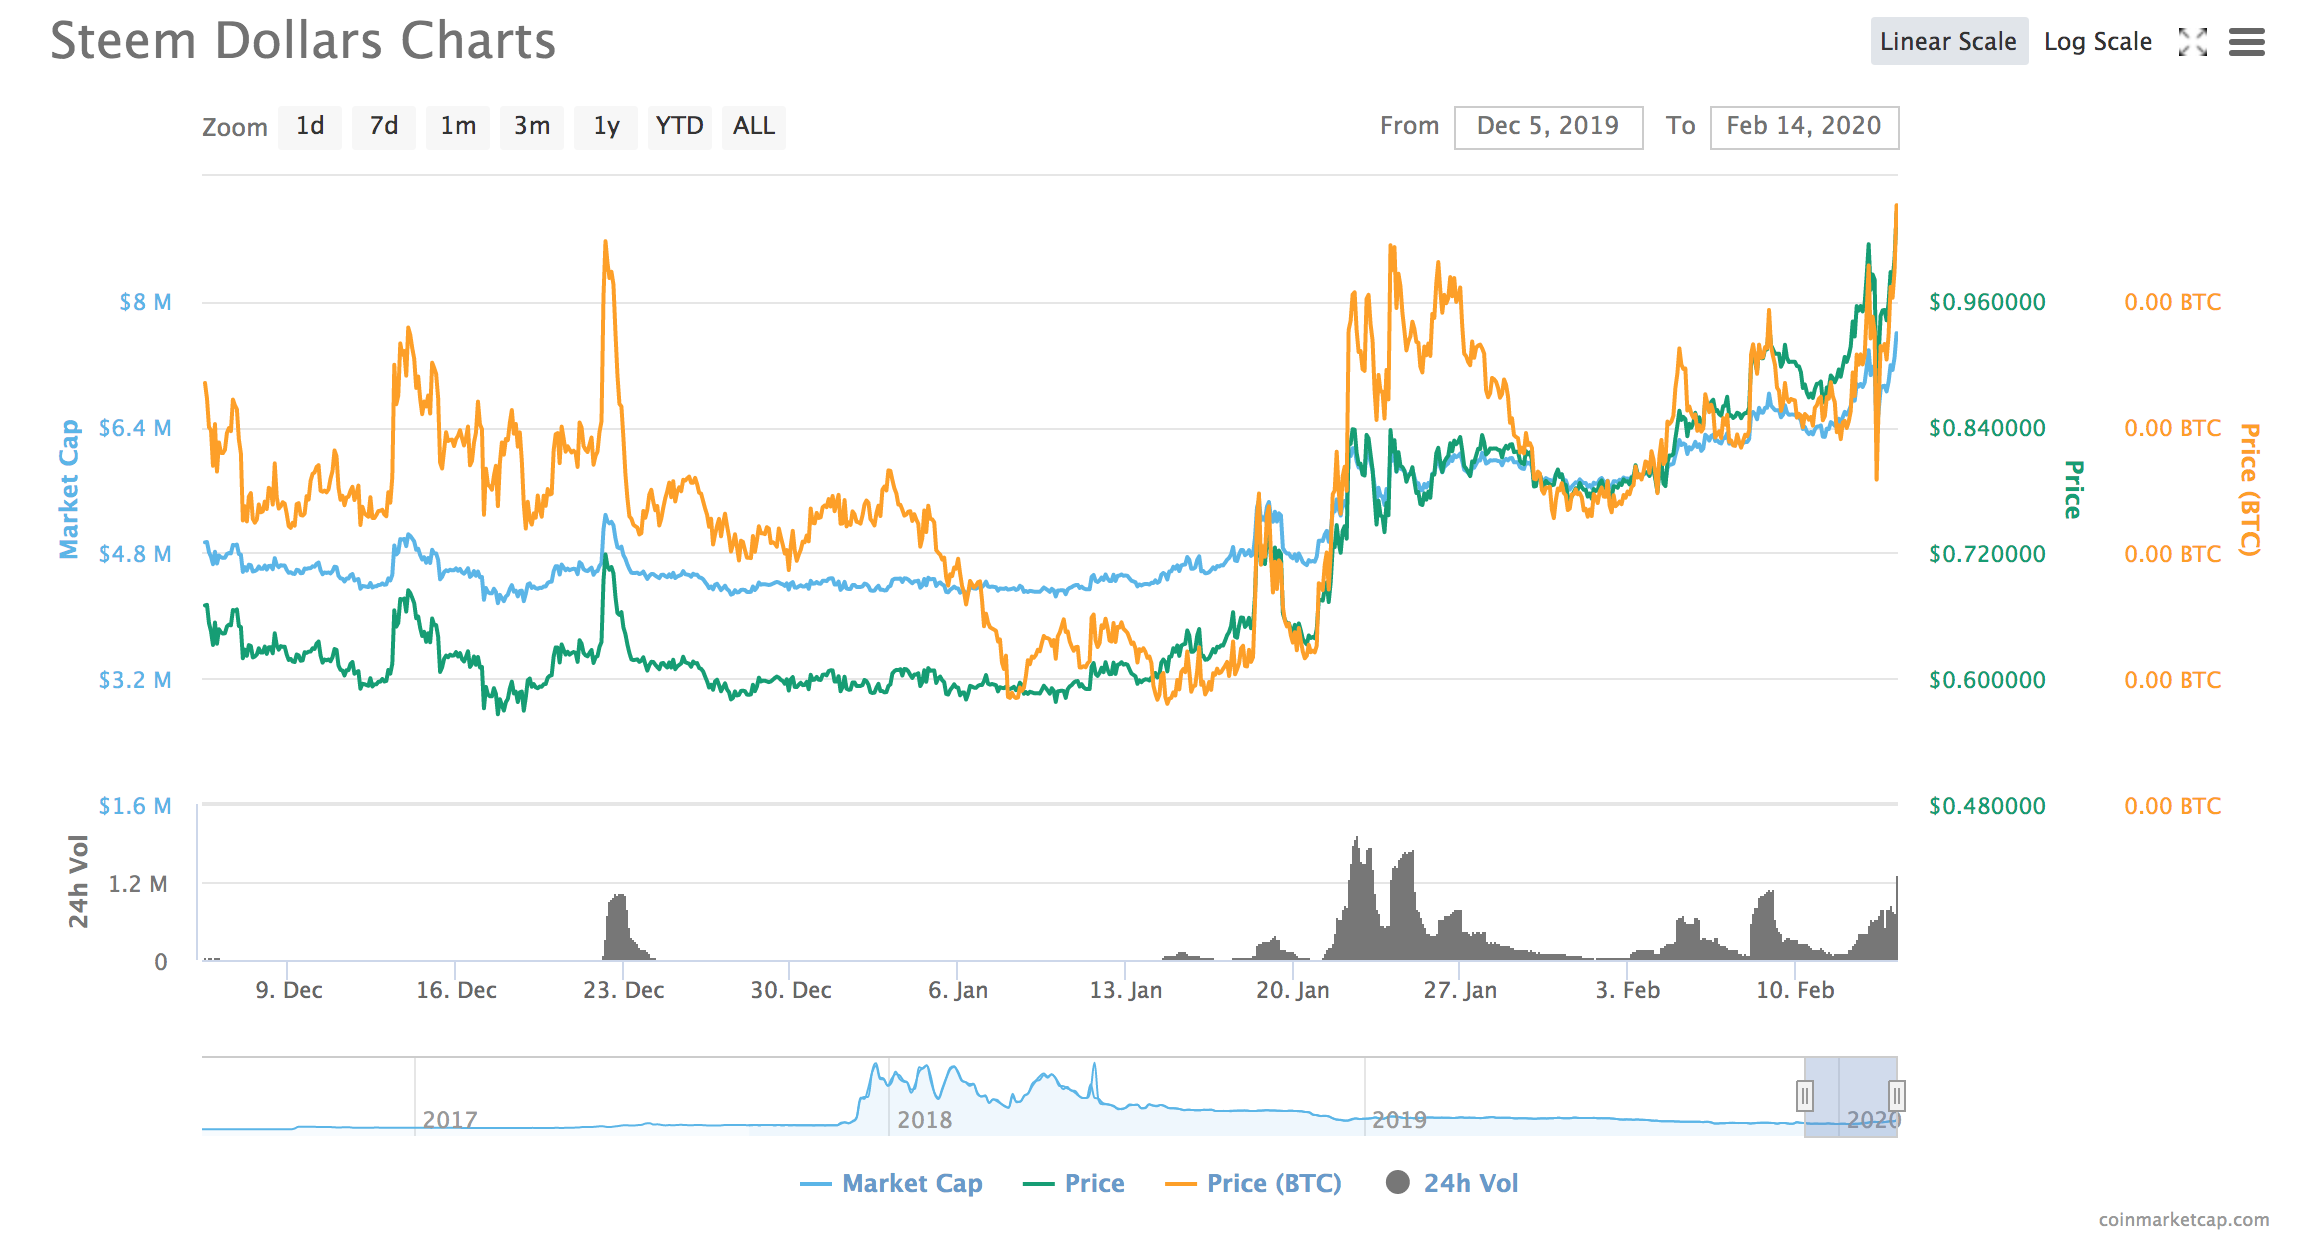Toggle Market Cap series in legend
The height and width of the screenshot is (1242, 2310).
(892, 1183)
